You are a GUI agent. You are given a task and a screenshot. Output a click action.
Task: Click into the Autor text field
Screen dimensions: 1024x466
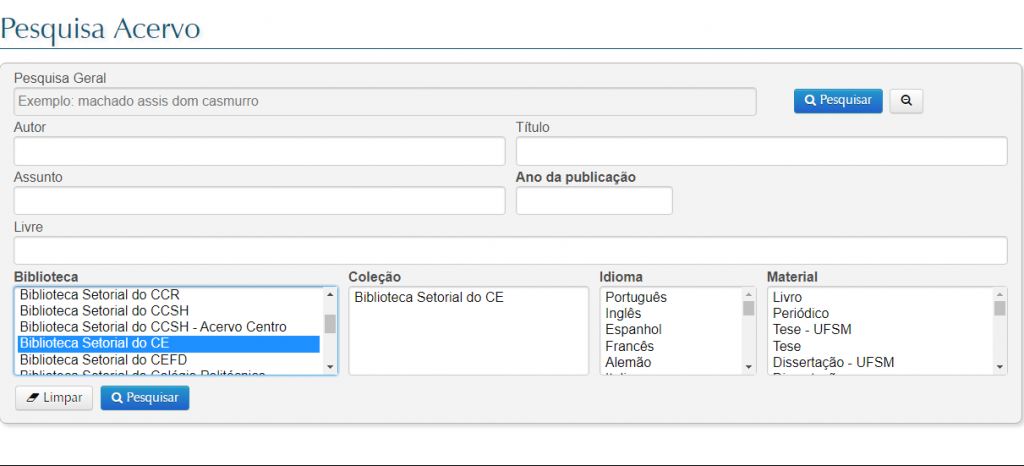(259, 152)
